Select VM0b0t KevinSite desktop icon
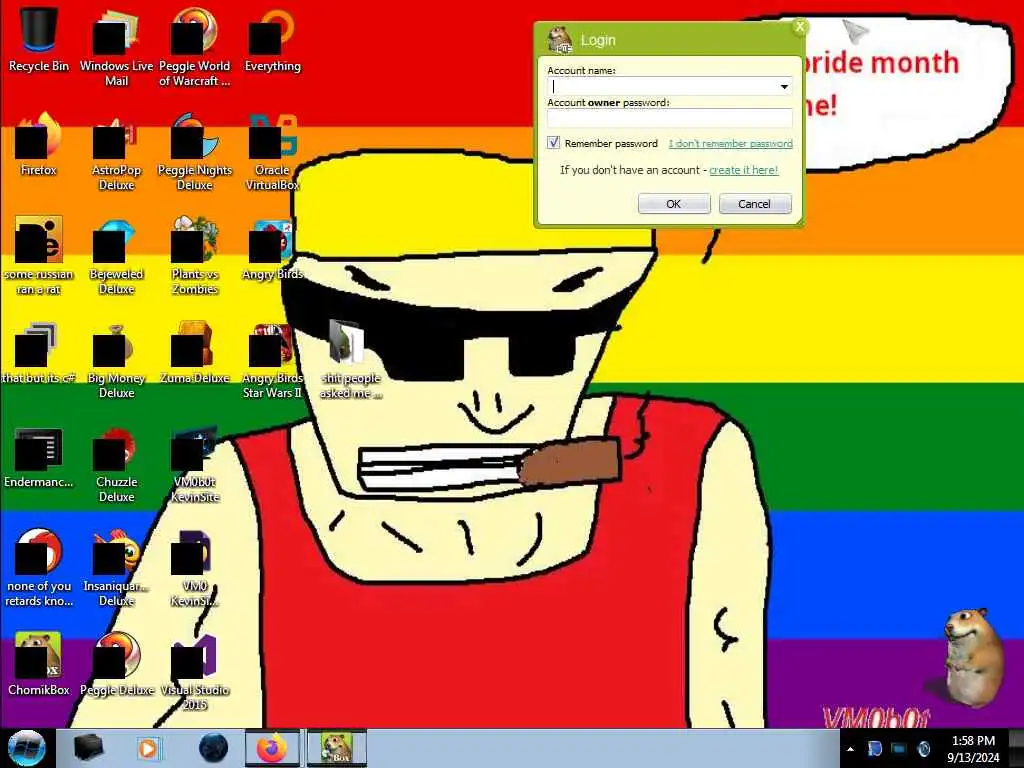Viewport: 1024px width, 768px height. 194,464
